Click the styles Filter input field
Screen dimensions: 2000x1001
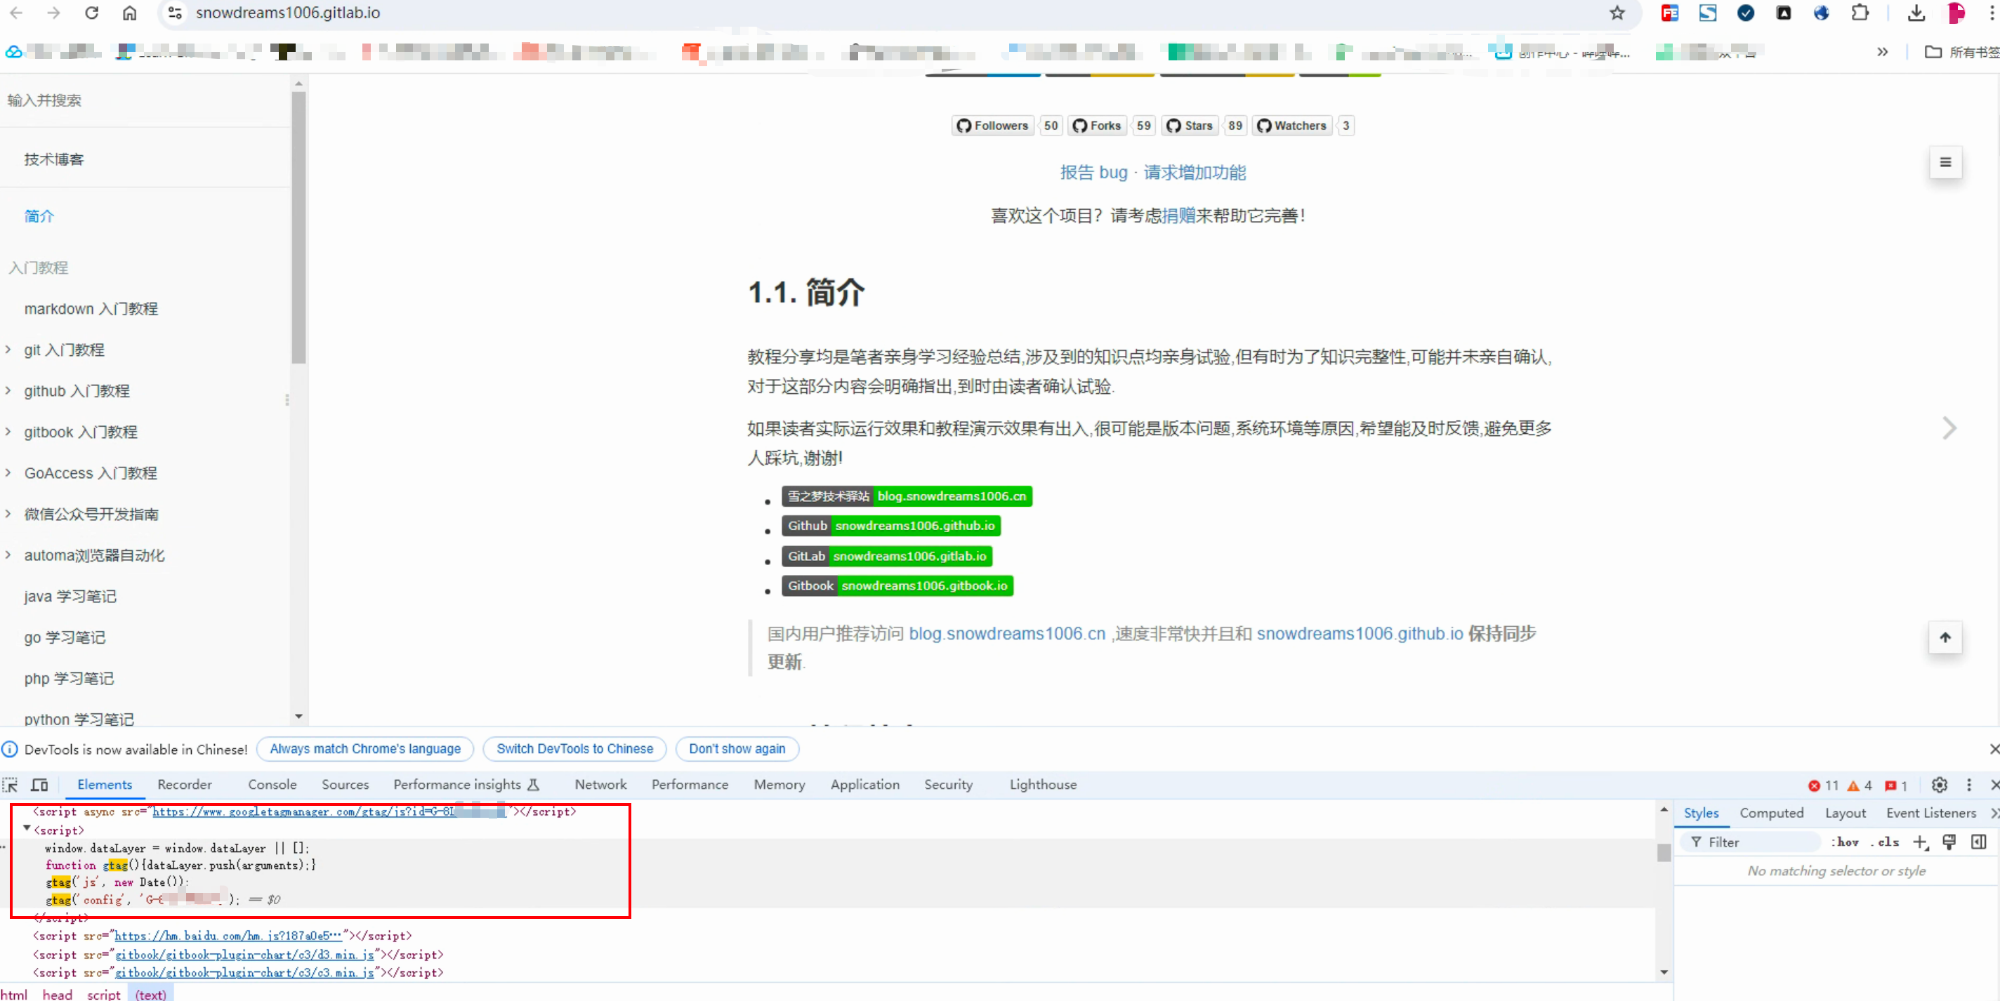[1760, 842]
